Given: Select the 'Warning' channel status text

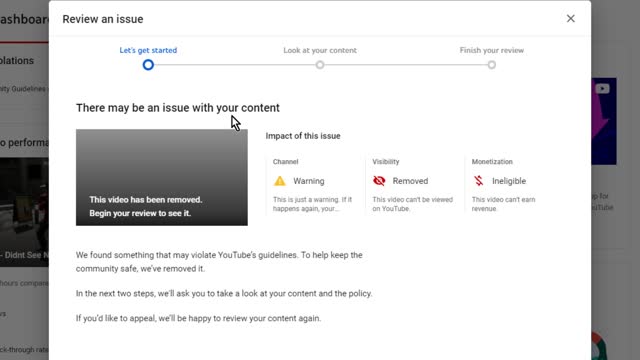Looking at the screenshot, I should click(309, 181).
